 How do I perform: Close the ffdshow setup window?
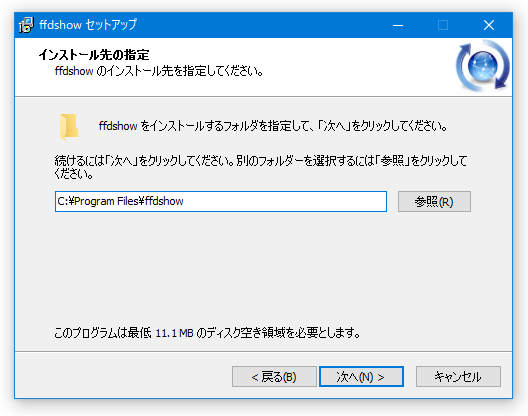pyautogui.click(x=489, y=25)
